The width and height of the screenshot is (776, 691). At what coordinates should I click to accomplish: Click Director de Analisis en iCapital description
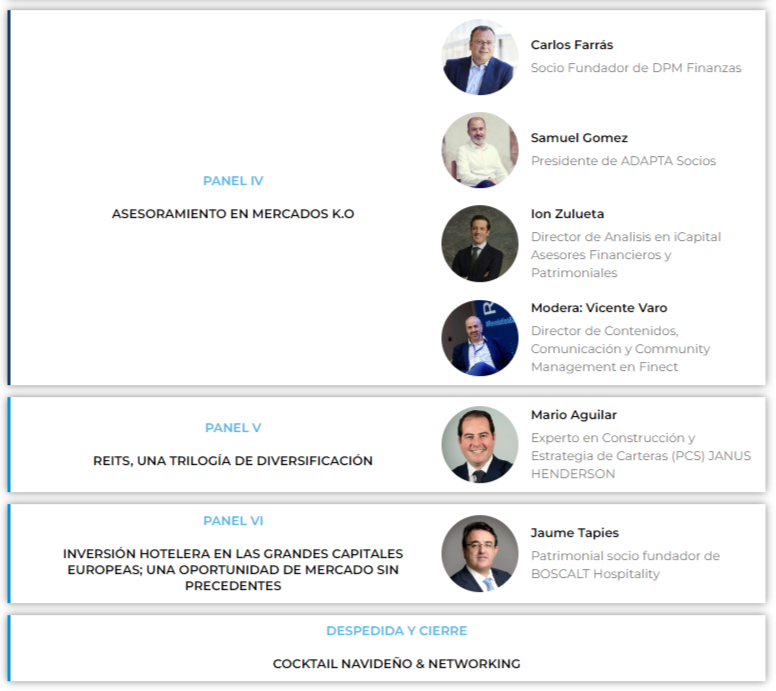coord(626,255)
